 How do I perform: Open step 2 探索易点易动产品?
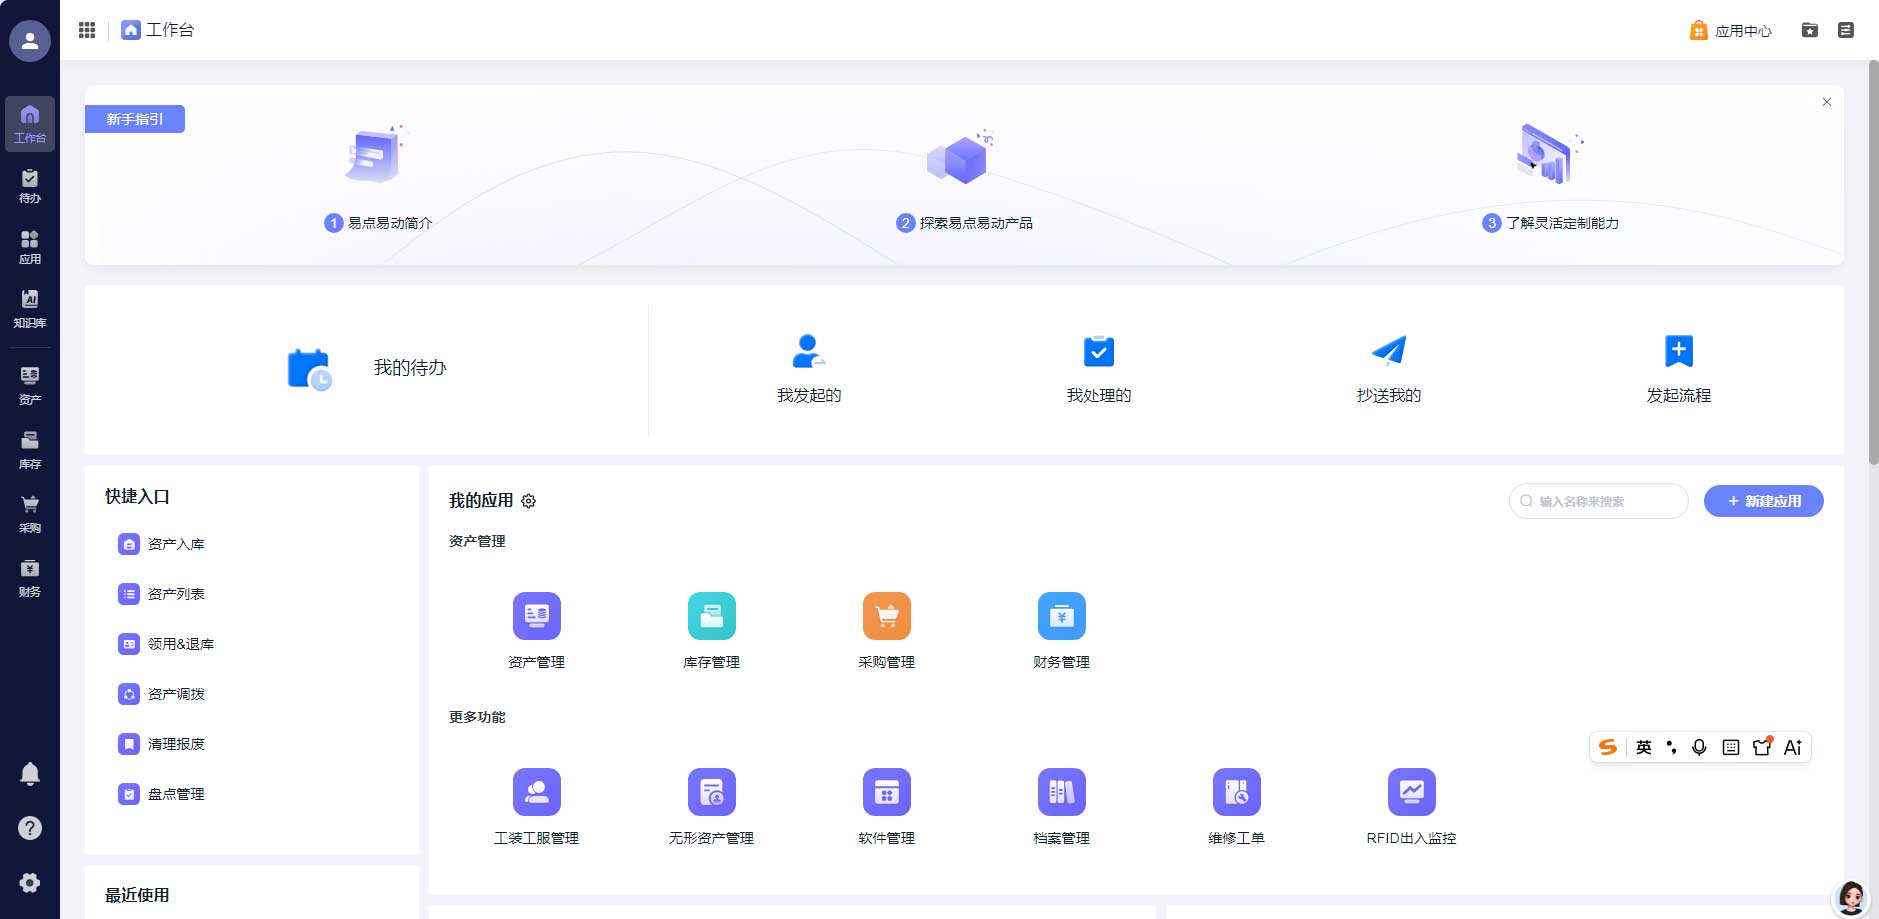965,222
